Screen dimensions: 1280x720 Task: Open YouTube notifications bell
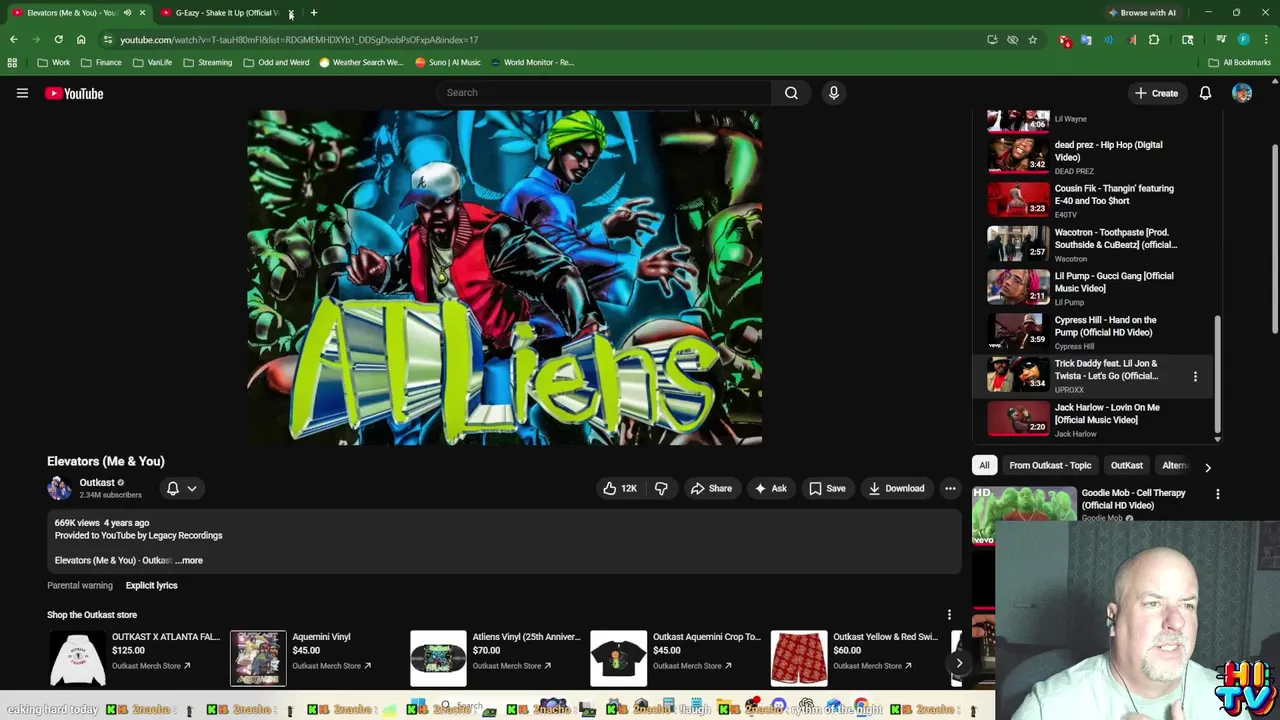(1205, 93)
